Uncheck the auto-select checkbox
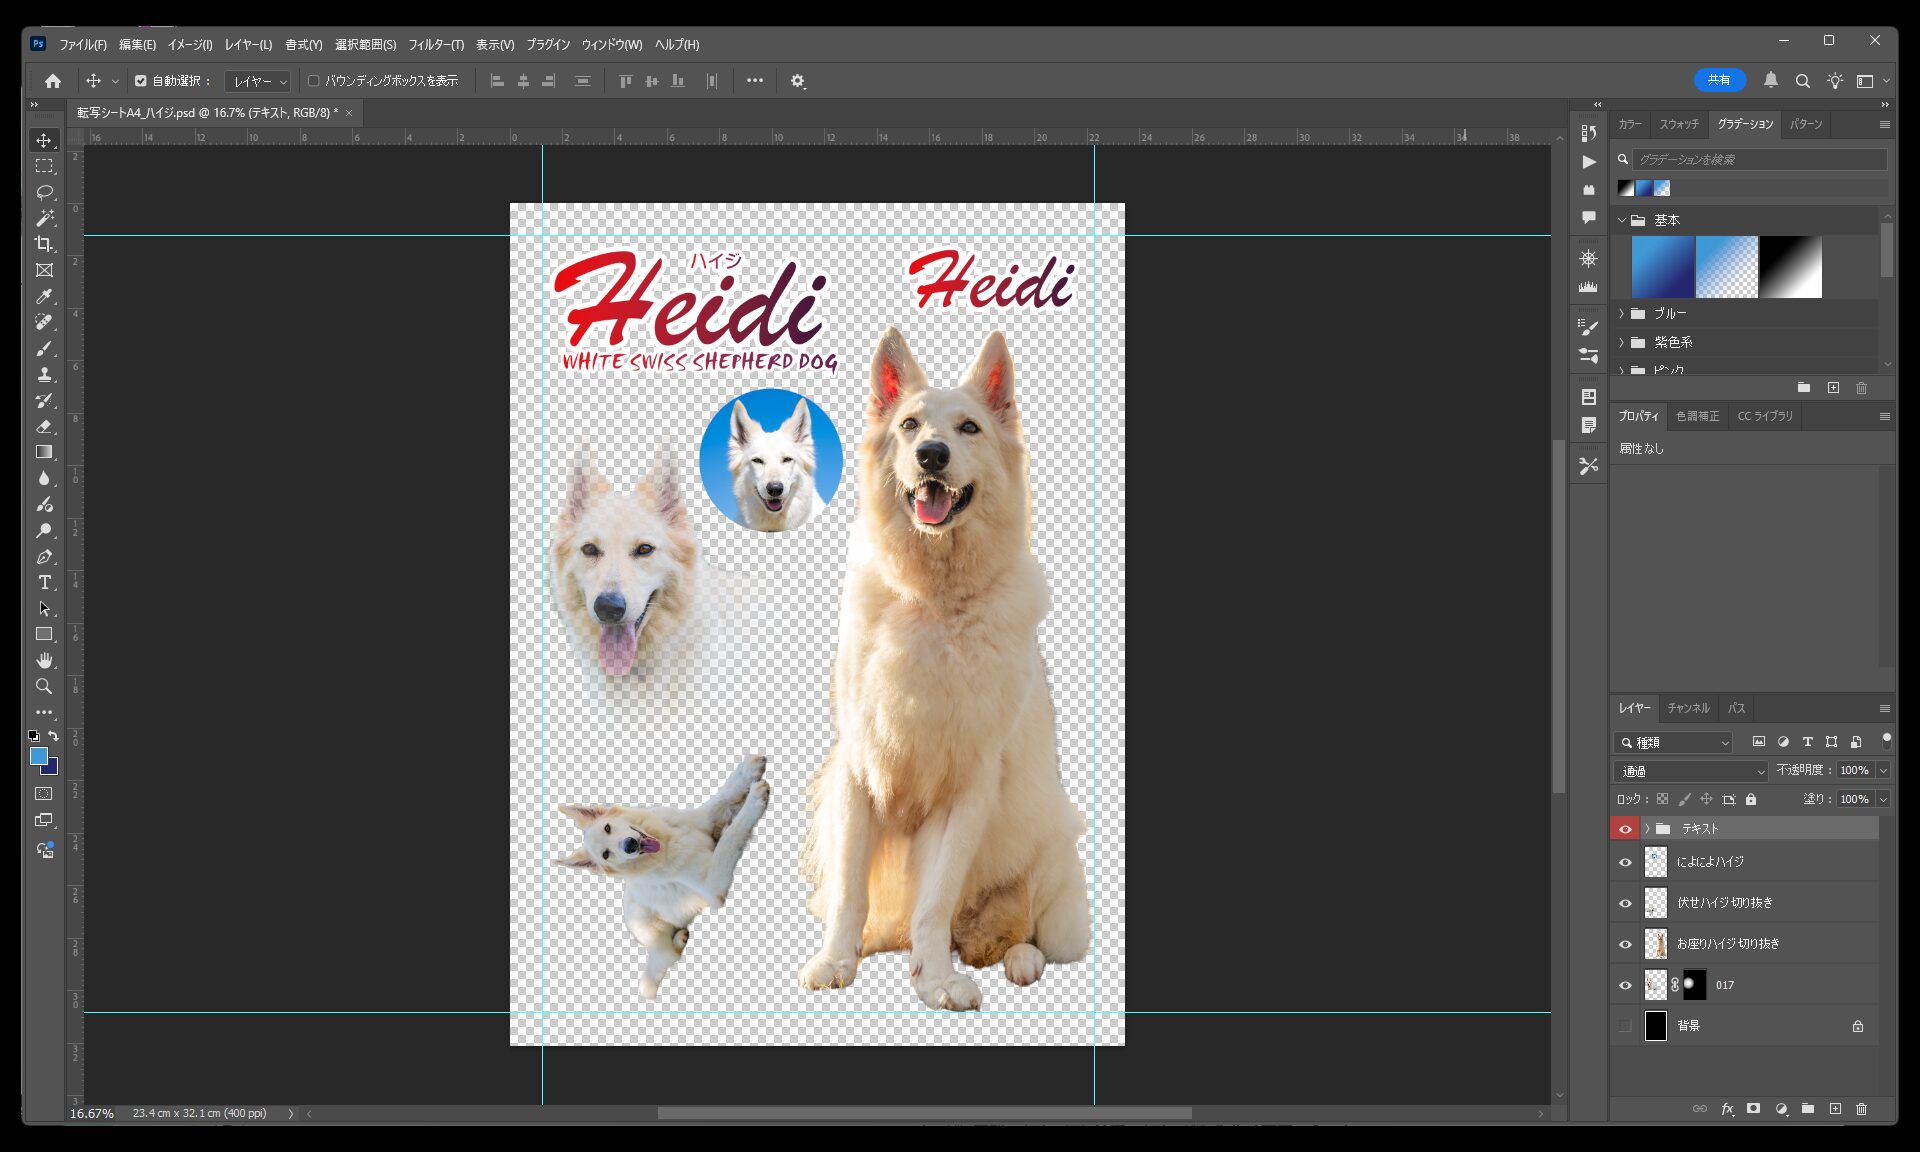 point(141,81)
